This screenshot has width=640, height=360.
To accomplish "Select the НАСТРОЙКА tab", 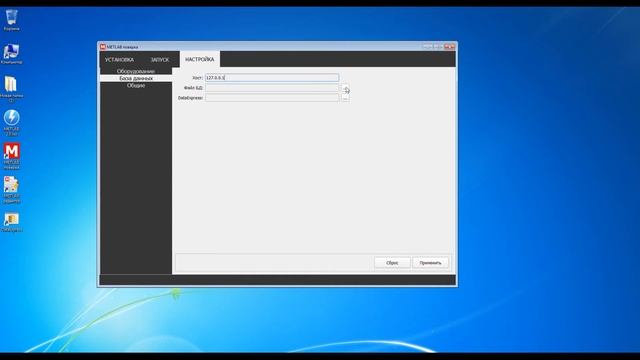I will (200, 60).
